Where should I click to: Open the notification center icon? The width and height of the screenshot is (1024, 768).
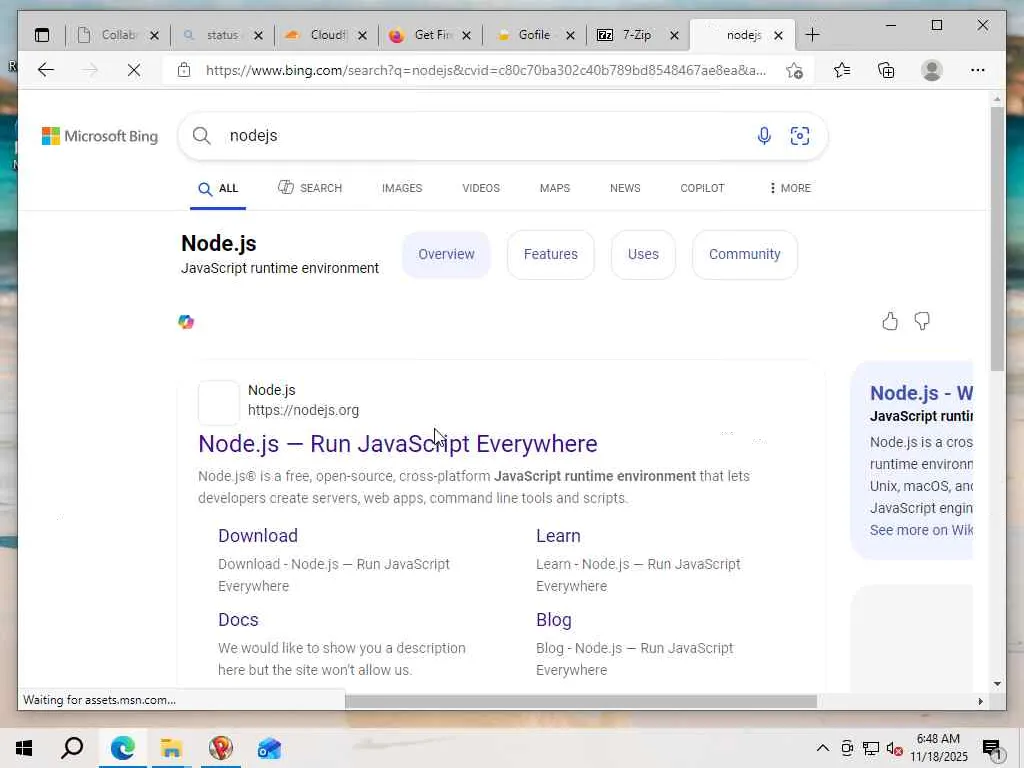coord(993,750)
